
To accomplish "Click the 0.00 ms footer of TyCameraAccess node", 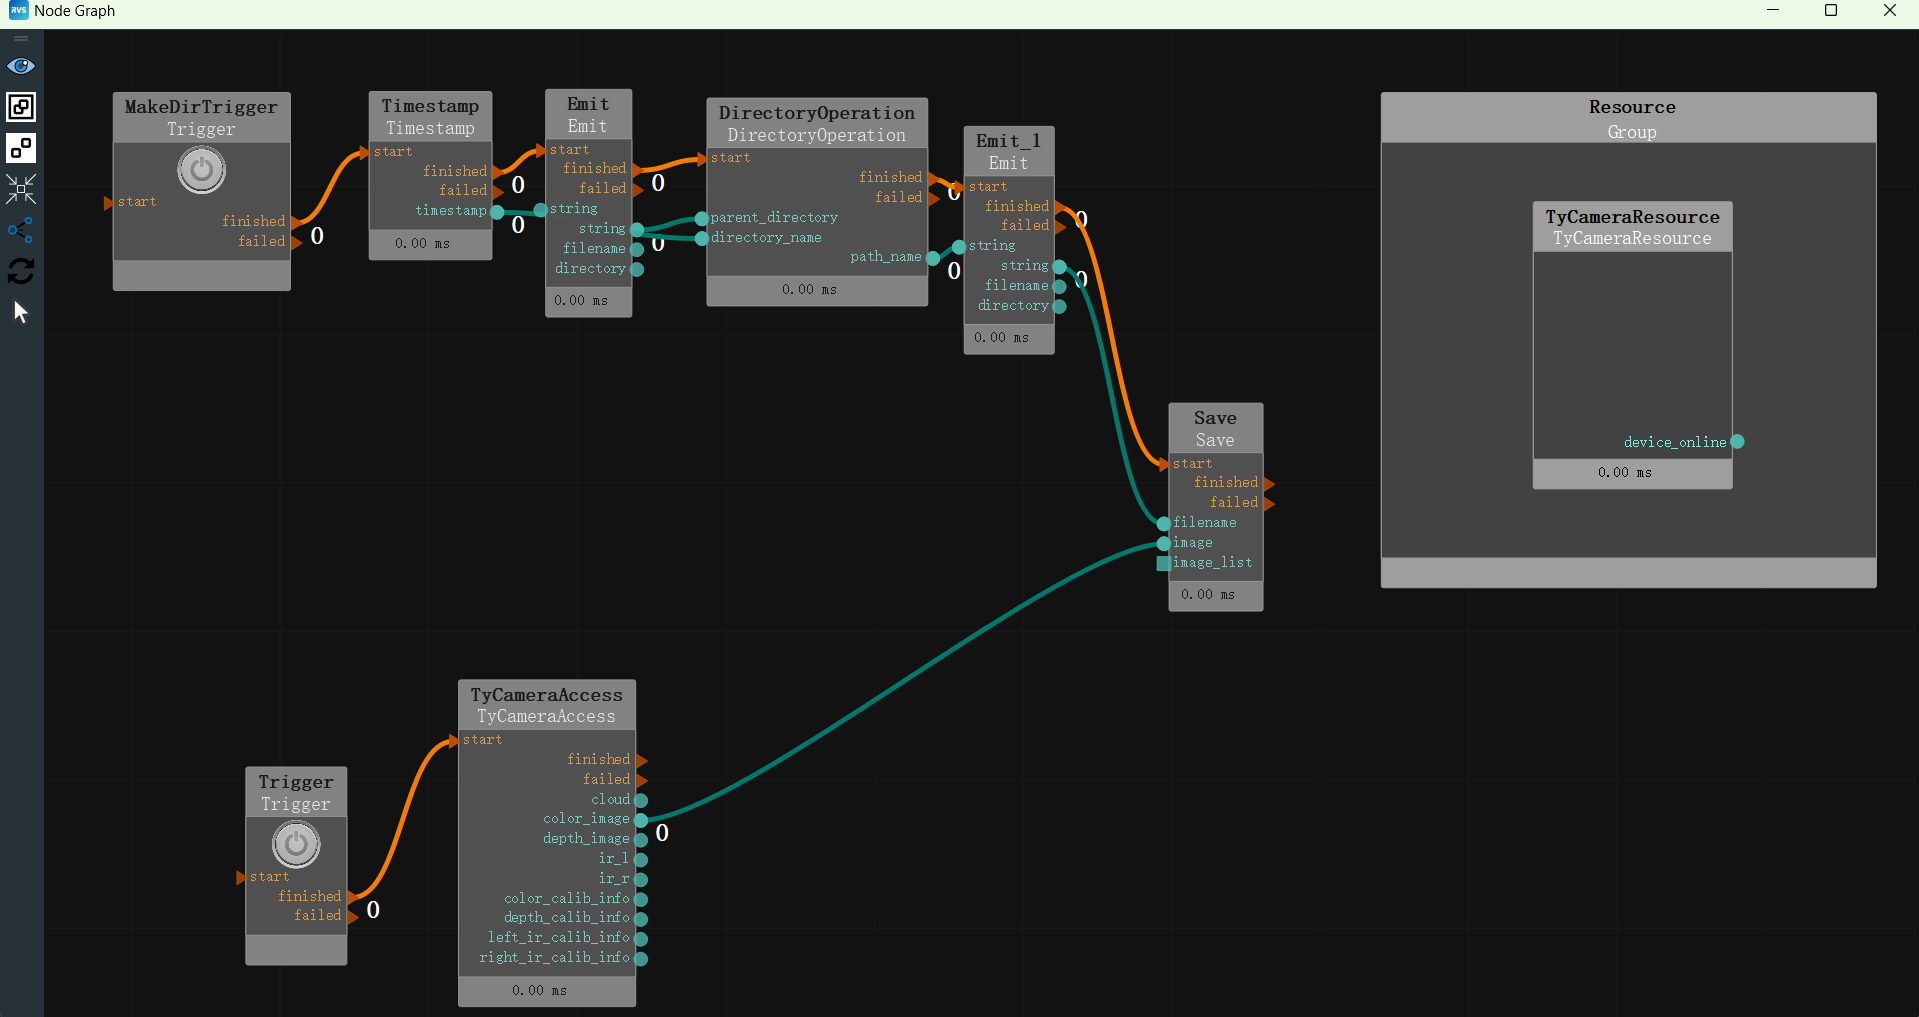I will (547, 992).
